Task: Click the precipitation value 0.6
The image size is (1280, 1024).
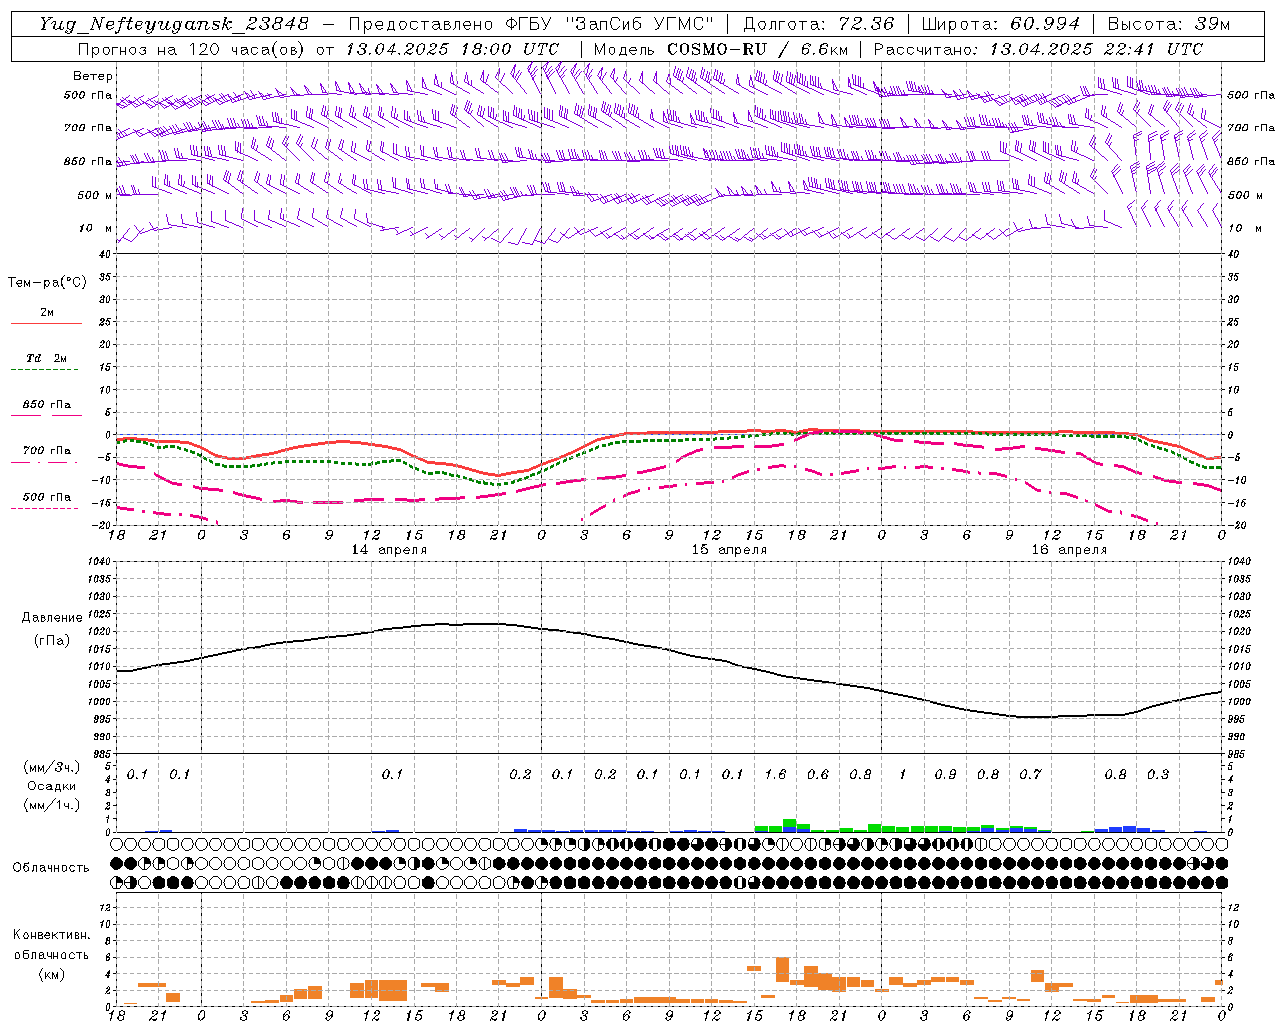Action: (818, 774)
